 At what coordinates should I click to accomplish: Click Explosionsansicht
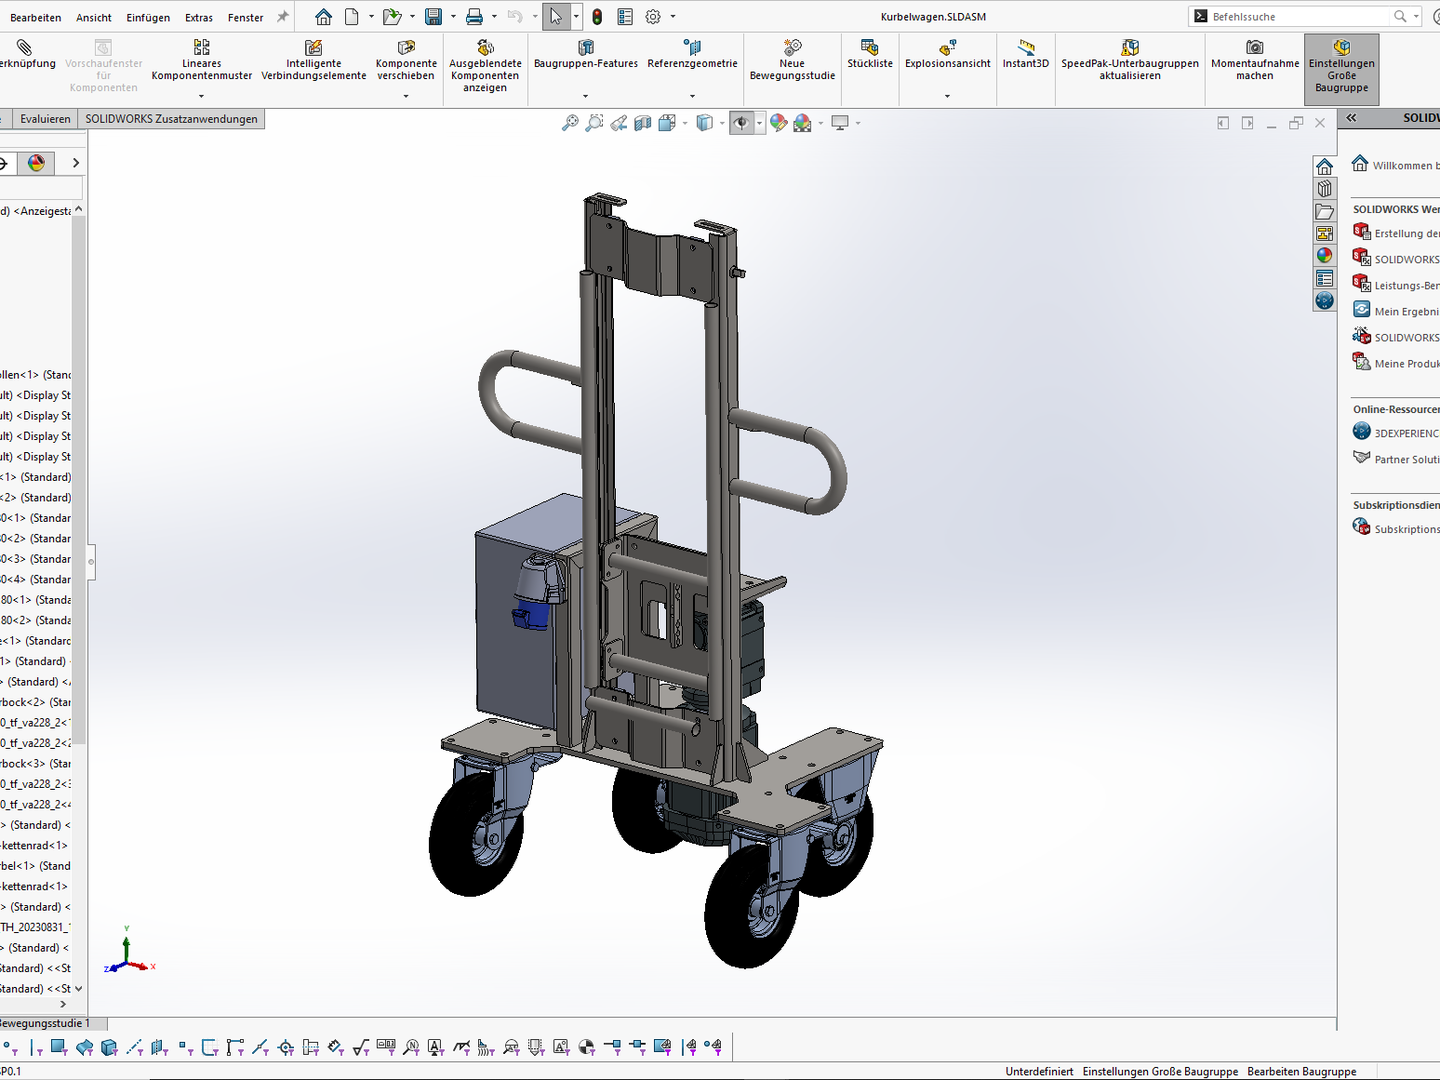(948, 56)
